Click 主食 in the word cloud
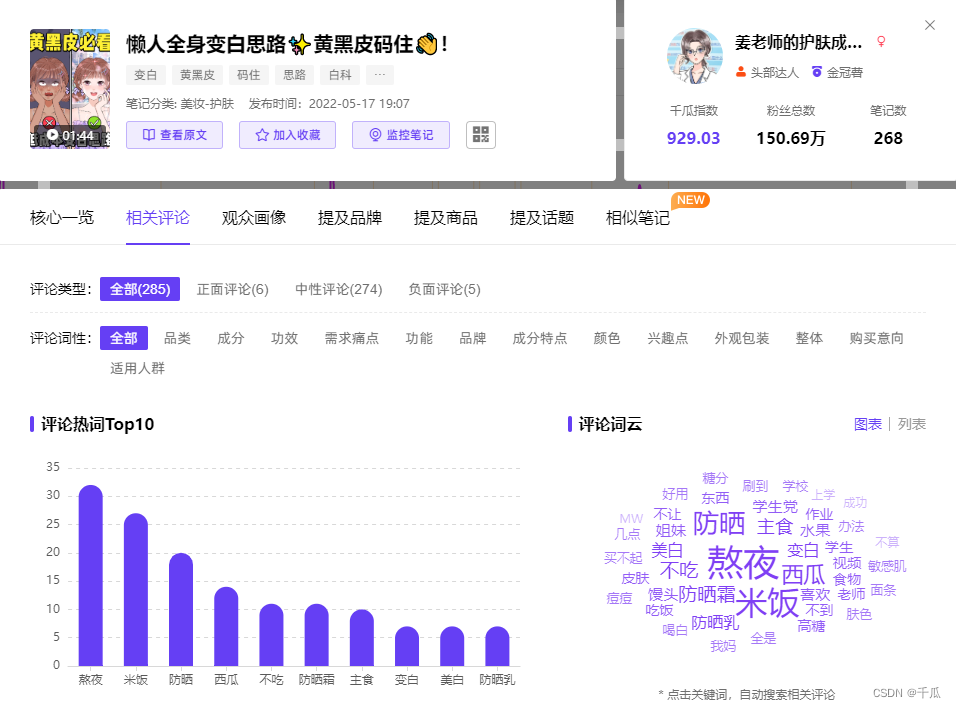Viewport: 956px width, 708px height. pyautogui.click(x=775, y=527)
